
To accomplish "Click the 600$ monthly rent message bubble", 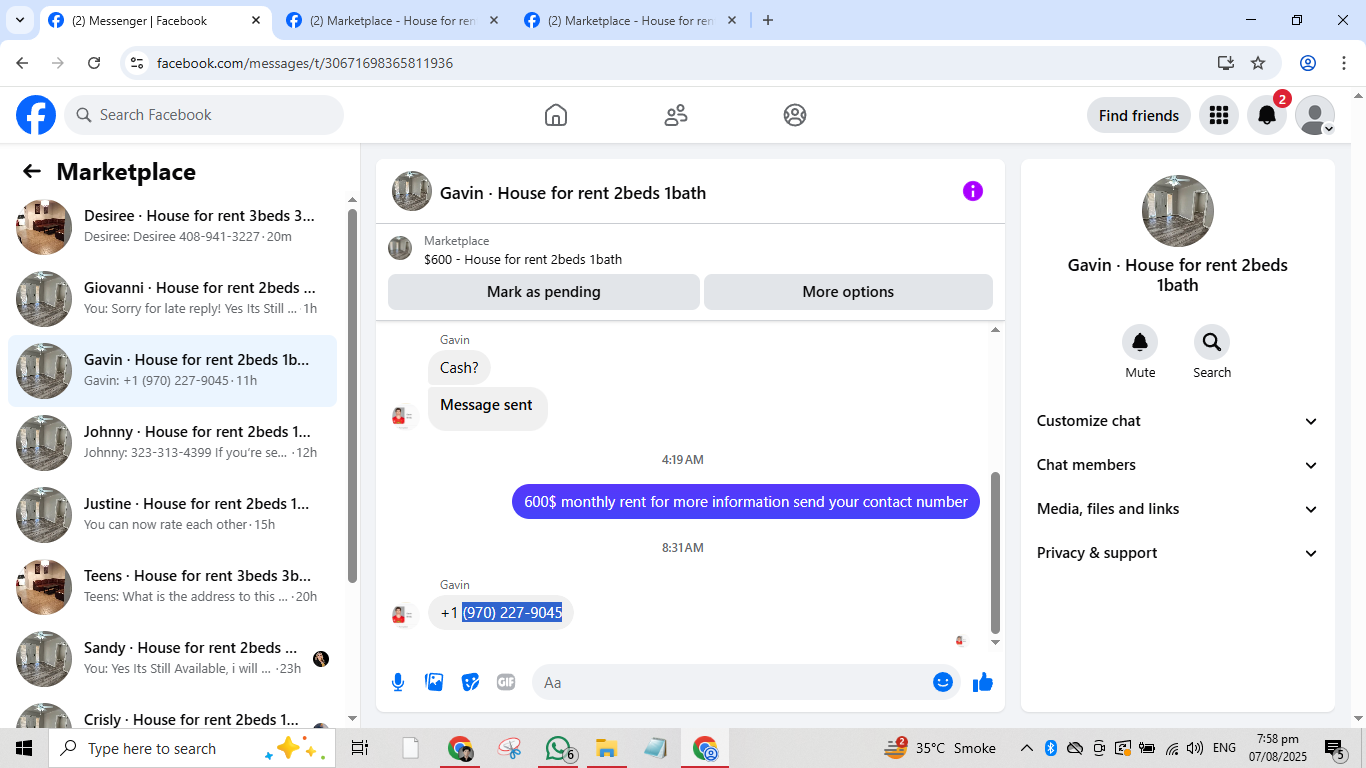I will coord(746,502).
